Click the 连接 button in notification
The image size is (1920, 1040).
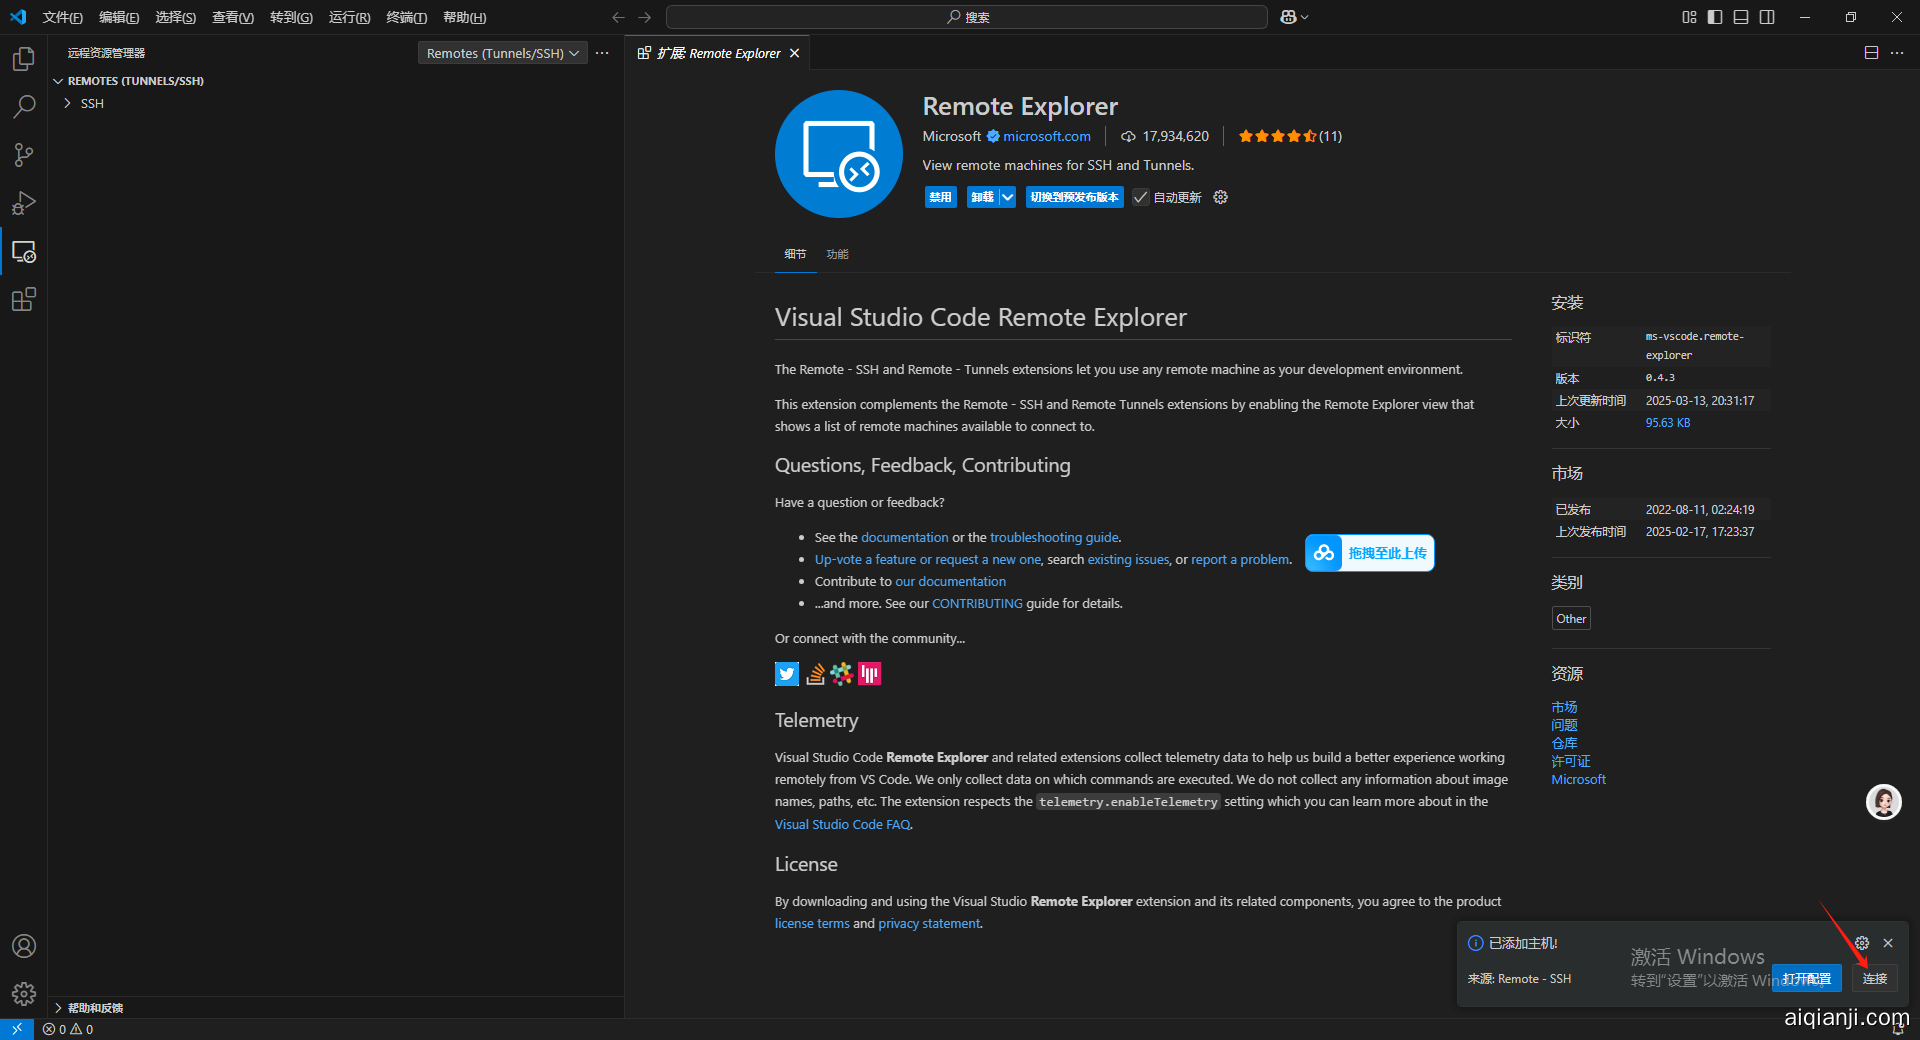coord(1874,979)
